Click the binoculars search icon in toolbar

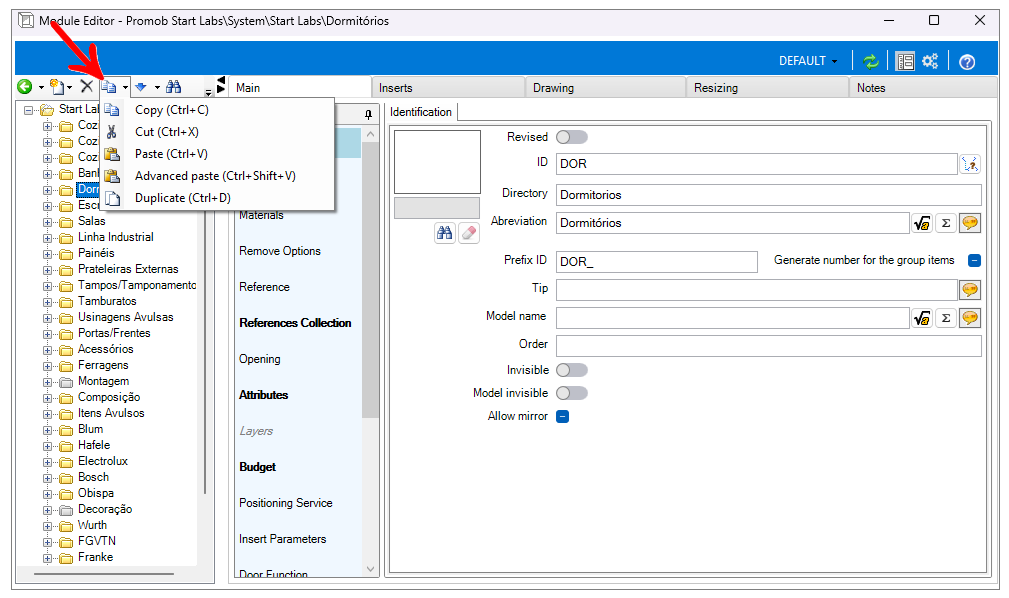point(173,88)
